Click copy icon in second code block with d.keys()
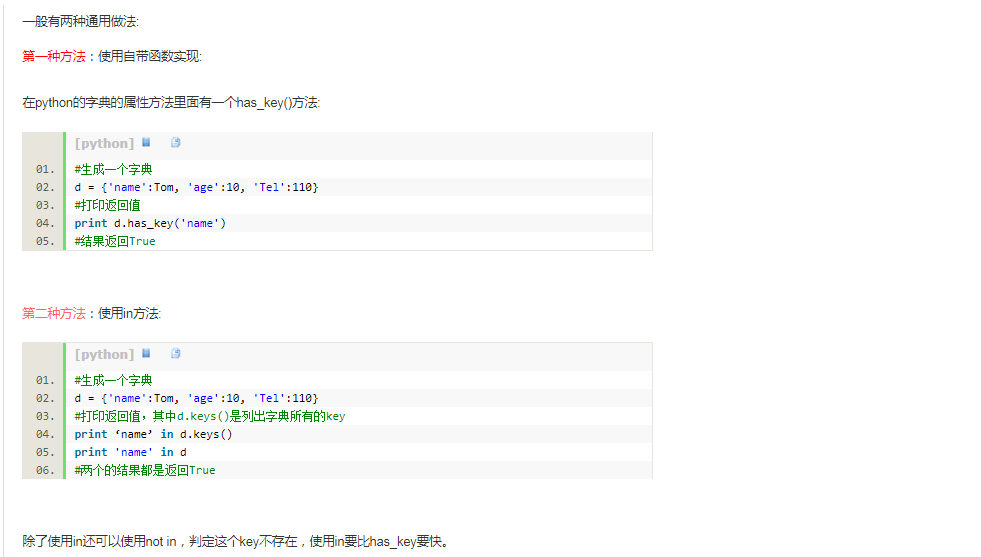Viewport: 981px width, 557px height. 176,354
